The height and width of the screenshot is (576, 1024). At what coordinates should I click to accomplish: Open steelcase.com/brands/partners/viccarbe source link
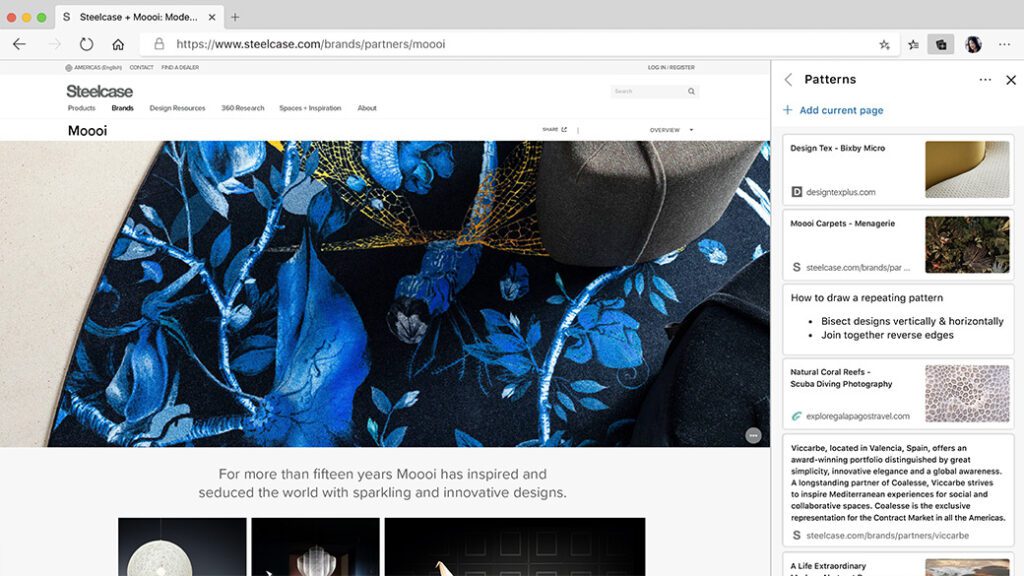coord(887,536)
